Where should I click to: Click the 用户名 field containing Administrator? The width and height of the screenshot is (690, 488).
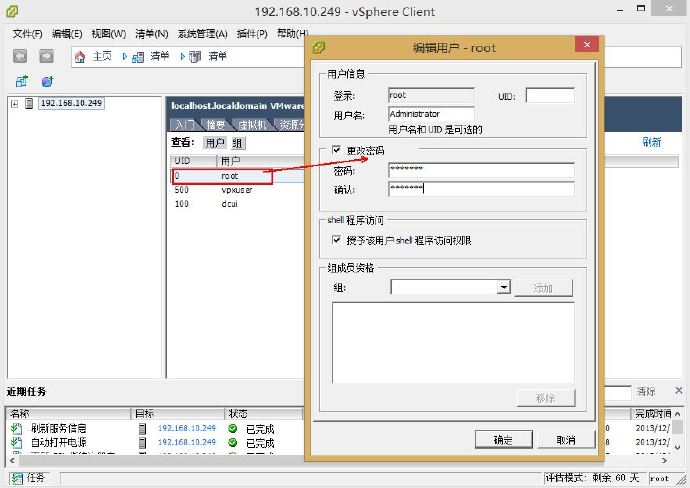tap(431, 114)
